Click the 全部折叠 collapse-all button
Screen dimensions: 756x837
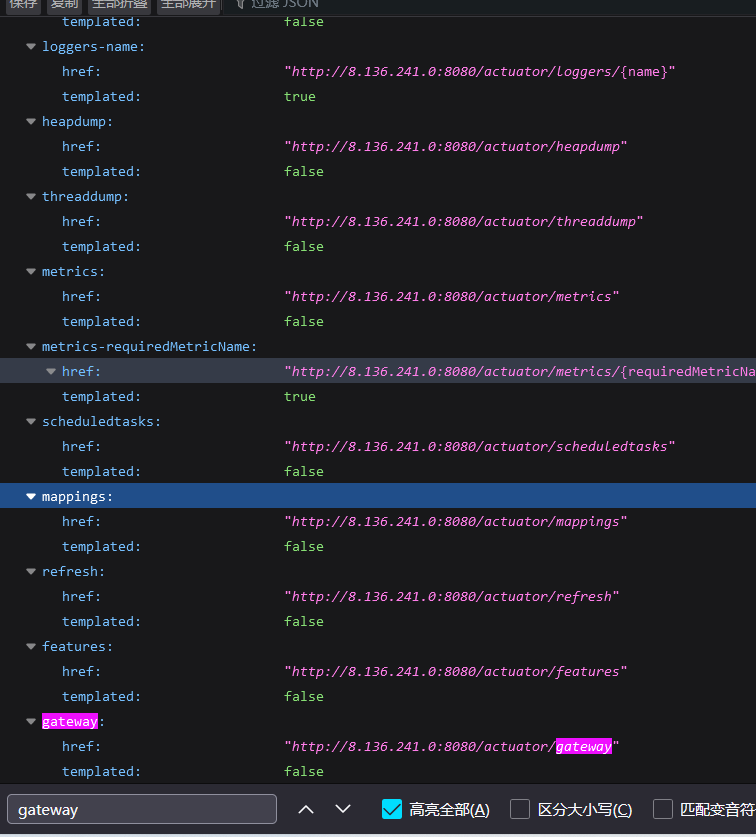click(120, 4)
